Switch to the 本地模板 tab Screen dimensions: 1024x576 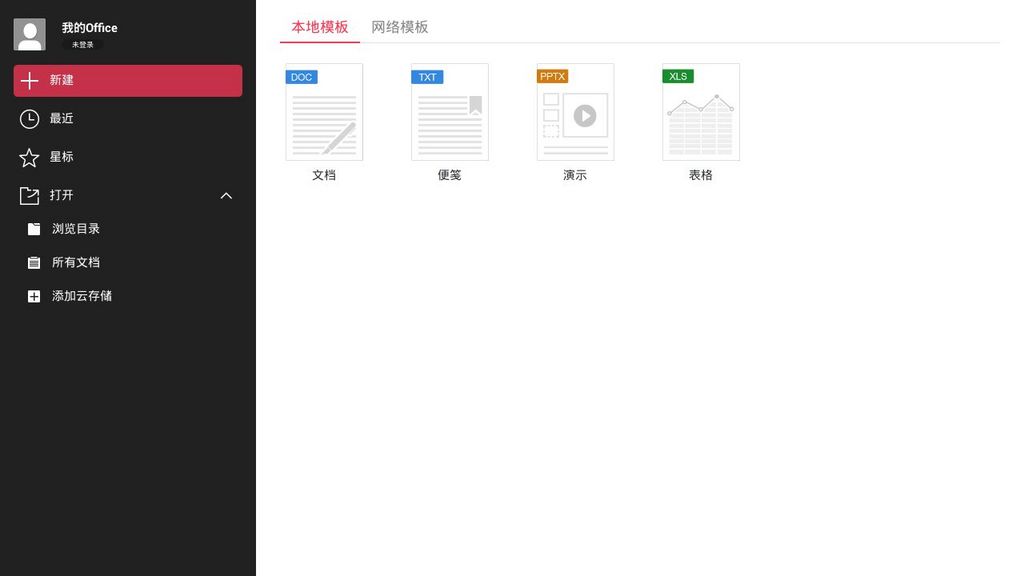320,27
